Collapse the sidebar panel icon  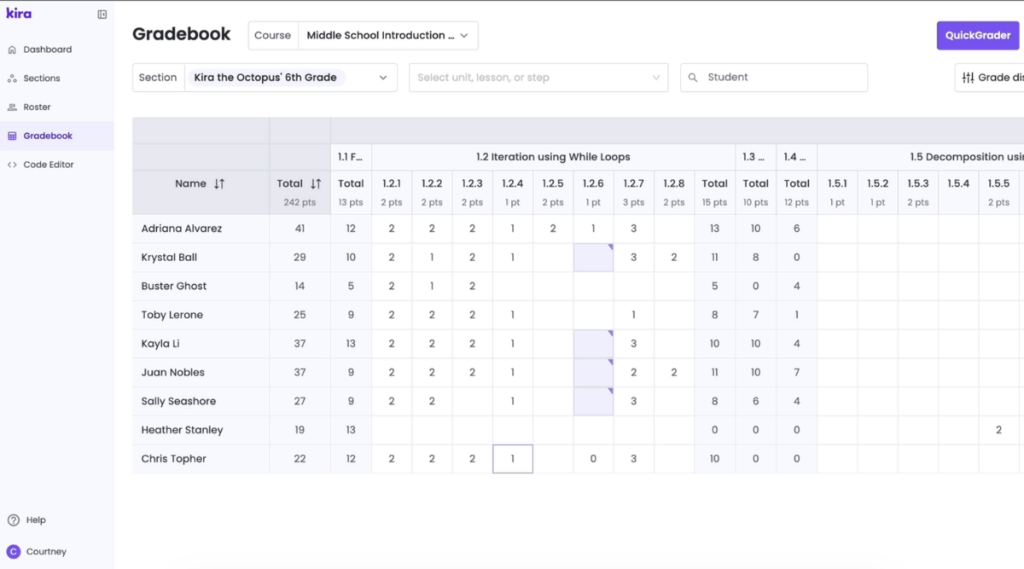pyautogui.click(x=102, y=14)
